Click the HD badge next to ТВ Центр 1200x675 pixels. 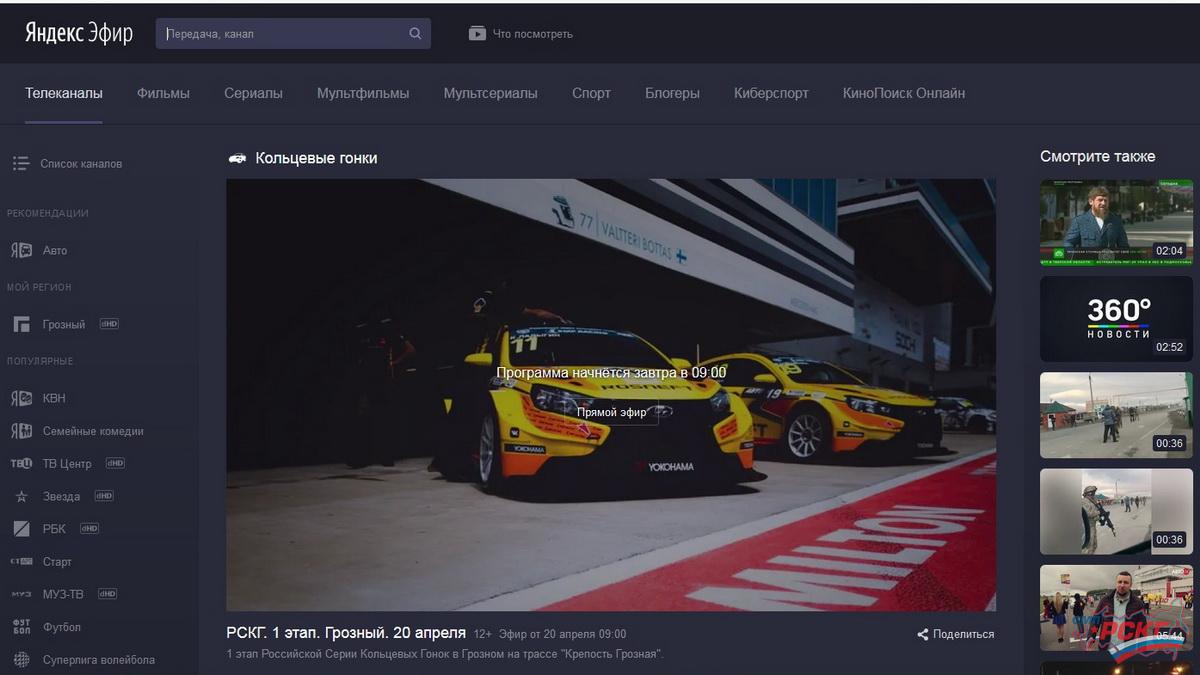tap(115, 464)
